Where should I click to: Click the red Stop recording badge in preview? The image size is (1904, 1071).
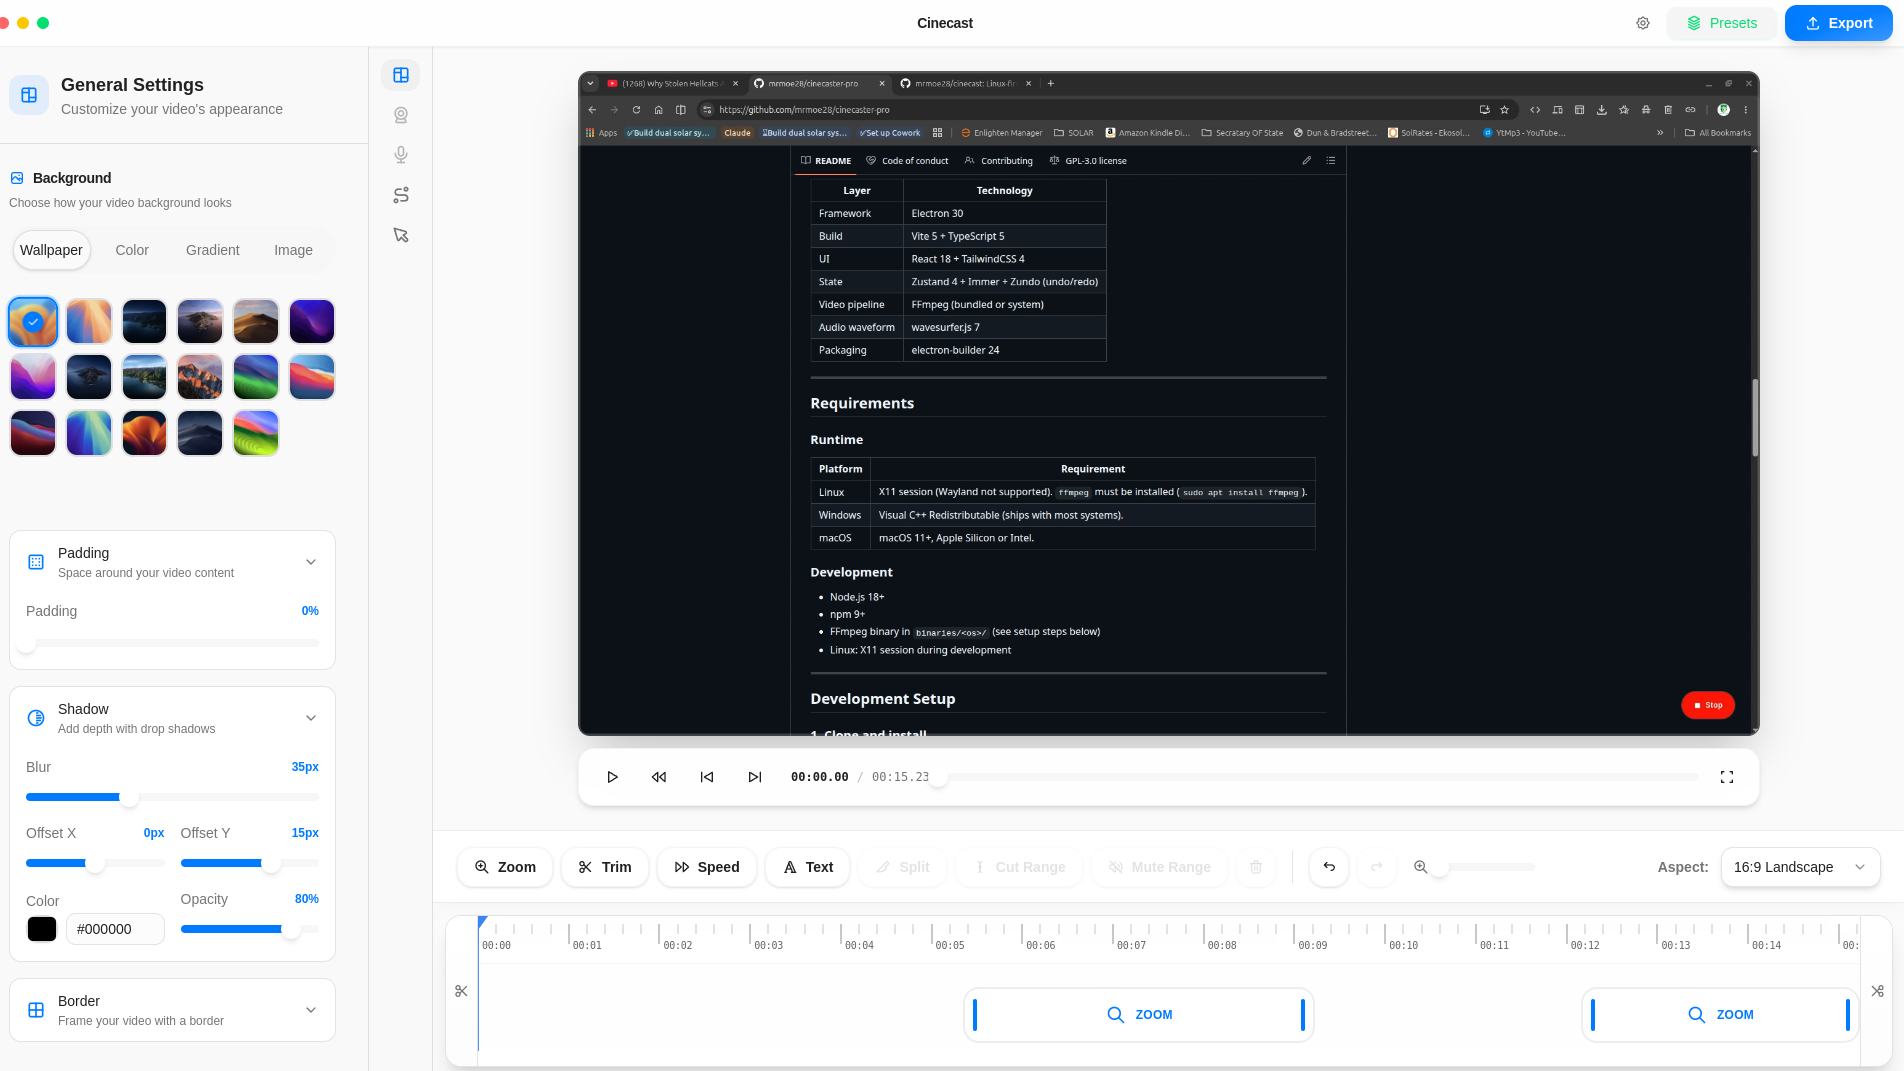tap(1708, 705)
